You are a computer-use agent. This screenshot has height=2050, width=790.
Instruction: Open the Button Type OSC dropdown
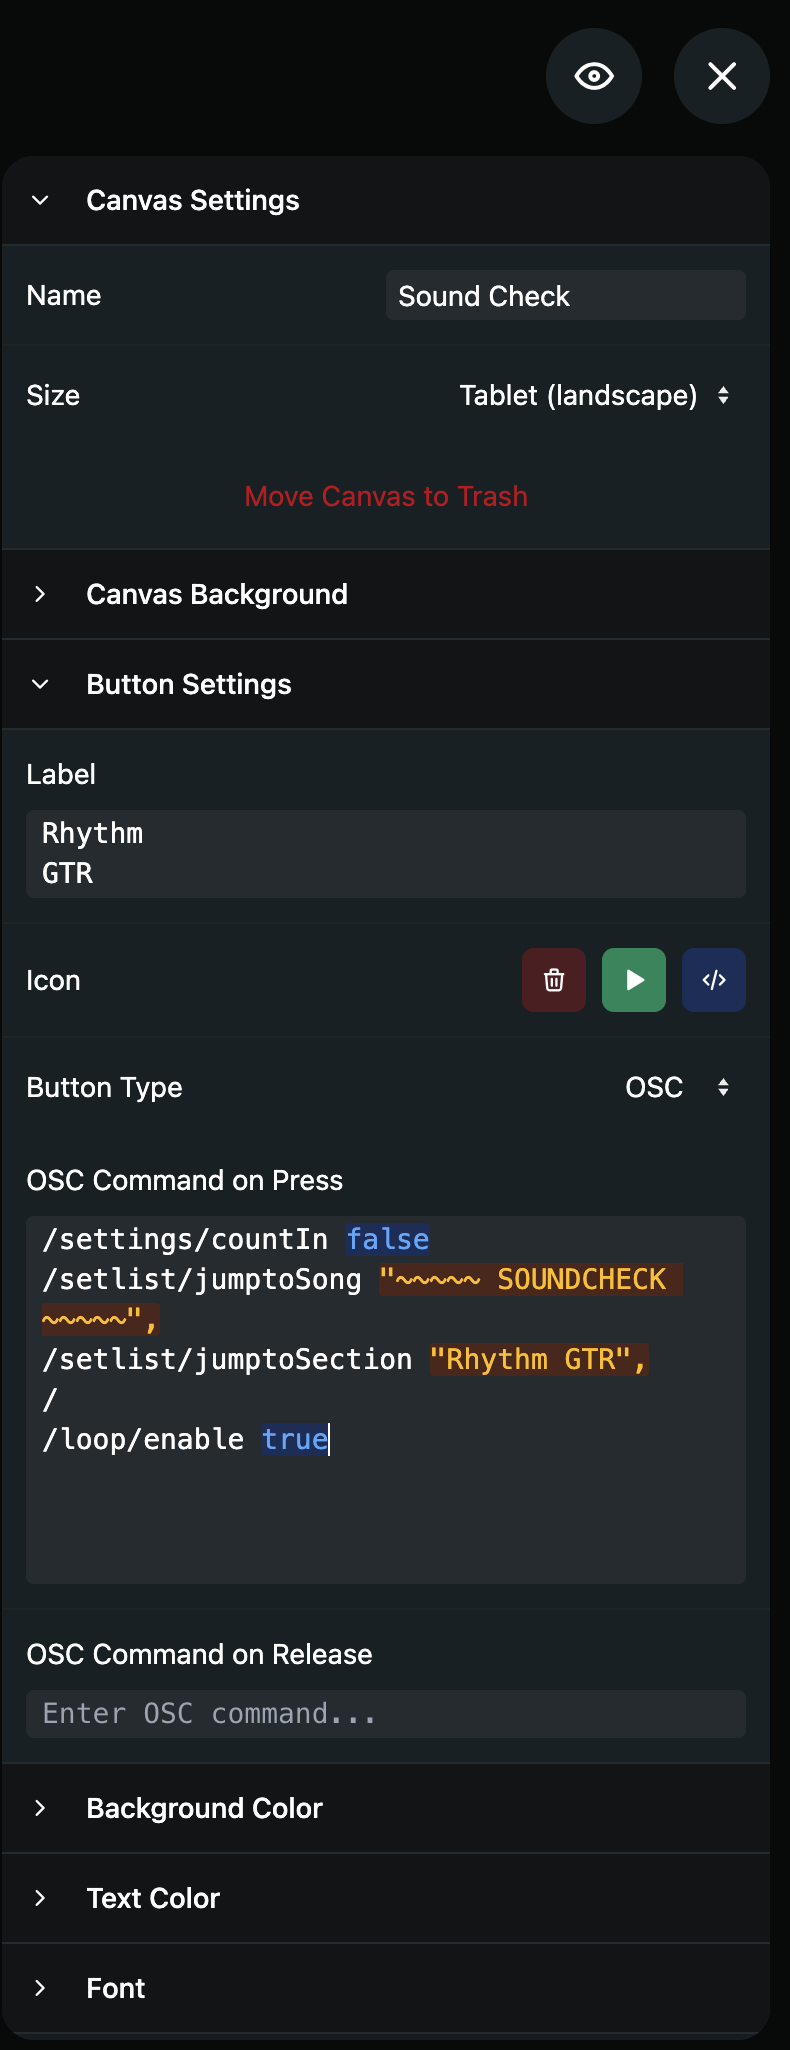coord(655,1087)
